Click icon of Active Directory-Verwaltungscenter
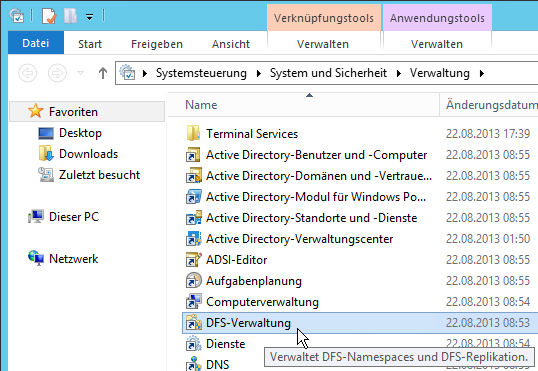The width and height of the screenshot is (538, 371). (194, 239)
